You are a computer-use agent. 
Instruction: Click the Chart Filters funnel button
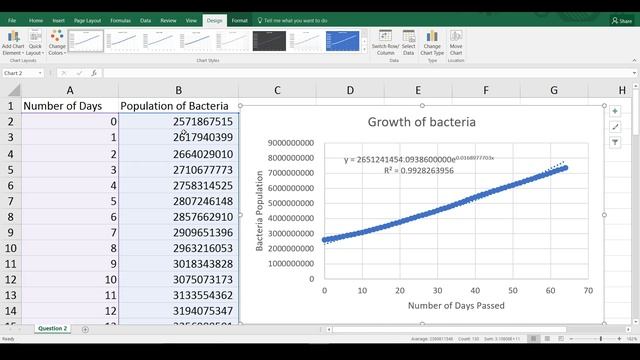[x=615, y=142]
